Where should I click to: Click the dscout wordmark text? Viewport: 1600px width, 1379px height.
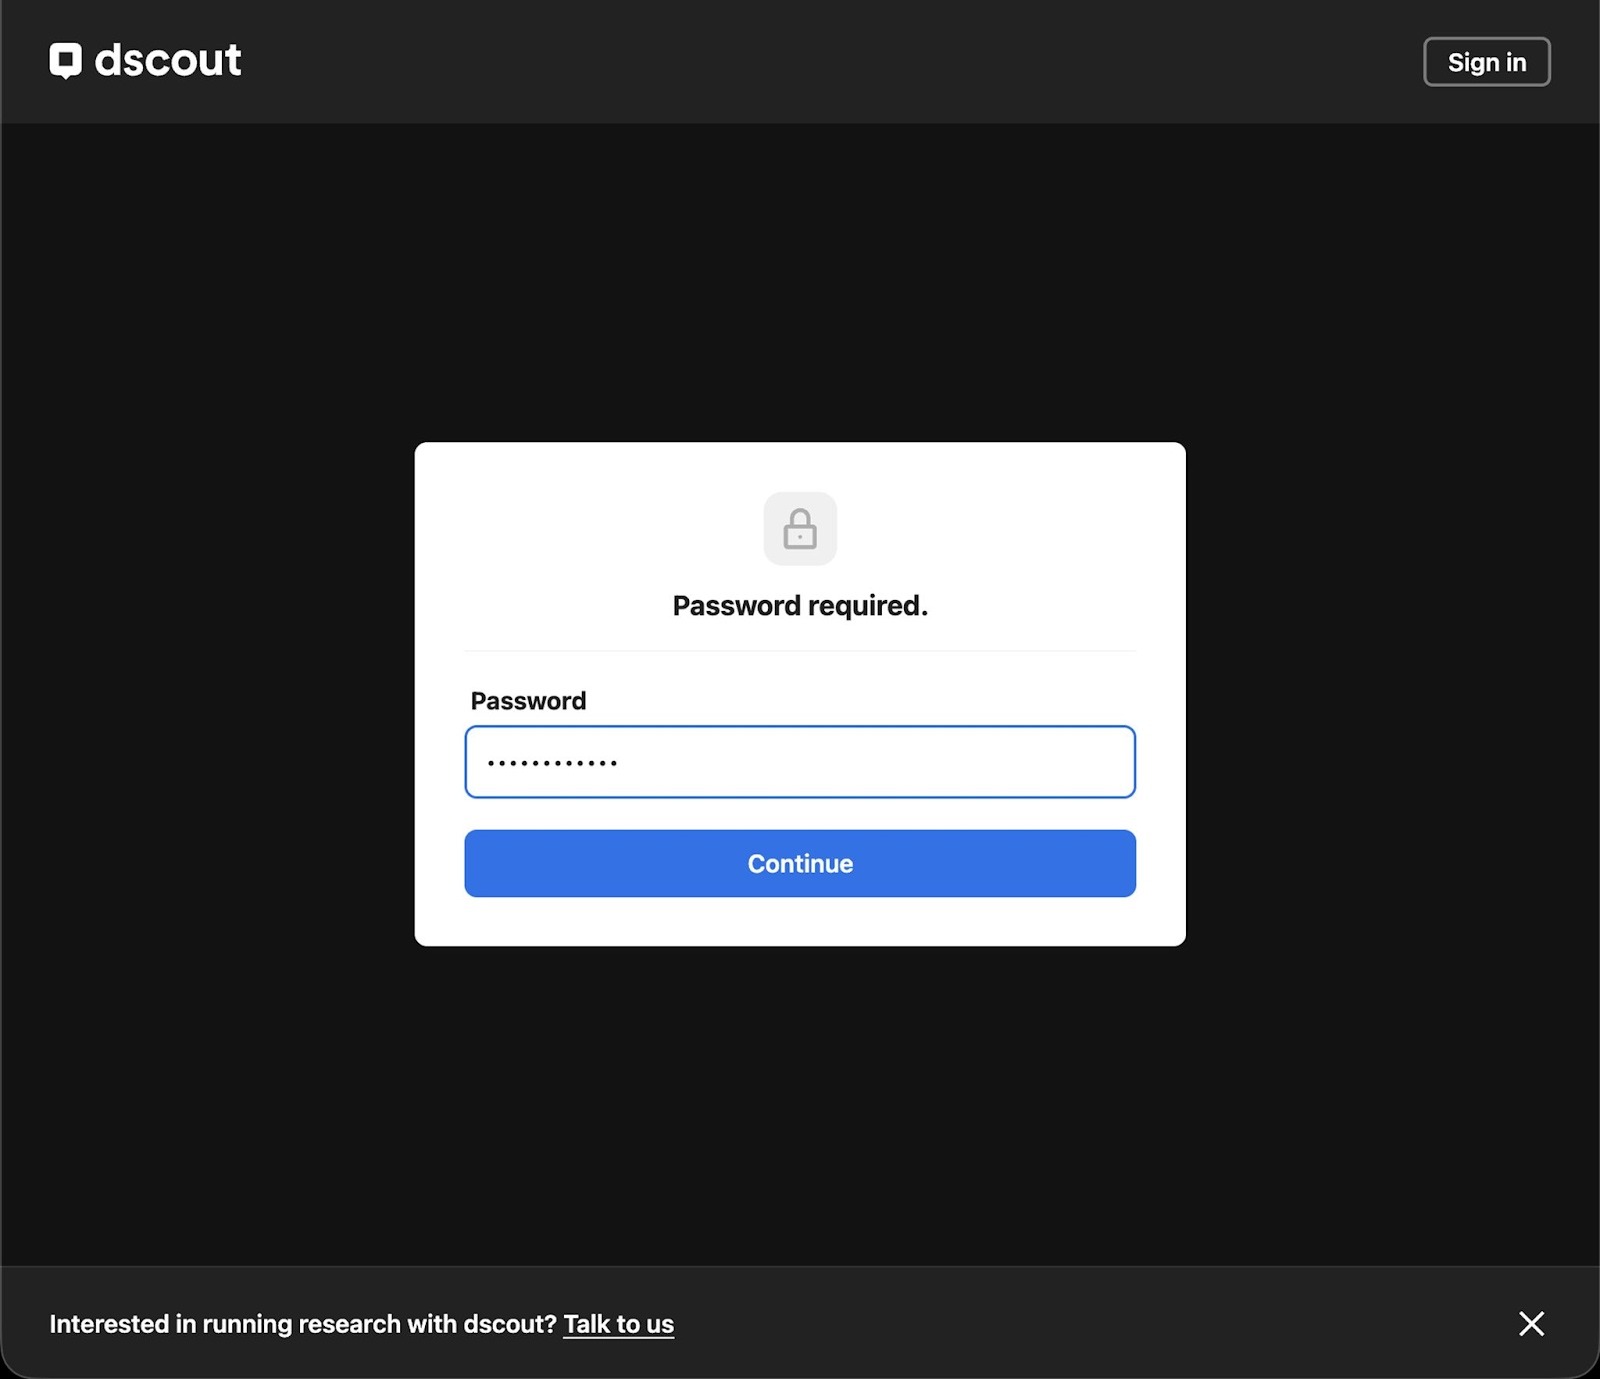click(168, 61)
